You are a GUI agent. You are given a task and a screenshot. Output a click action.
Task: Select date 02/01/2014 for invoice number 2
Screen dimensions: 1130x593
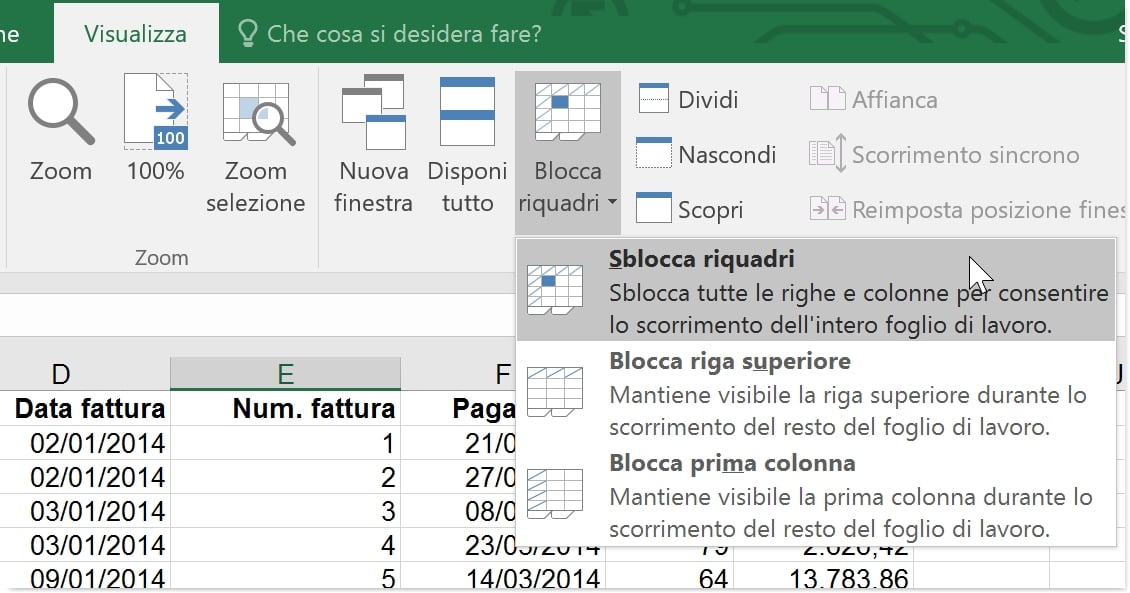click(85, 476)
